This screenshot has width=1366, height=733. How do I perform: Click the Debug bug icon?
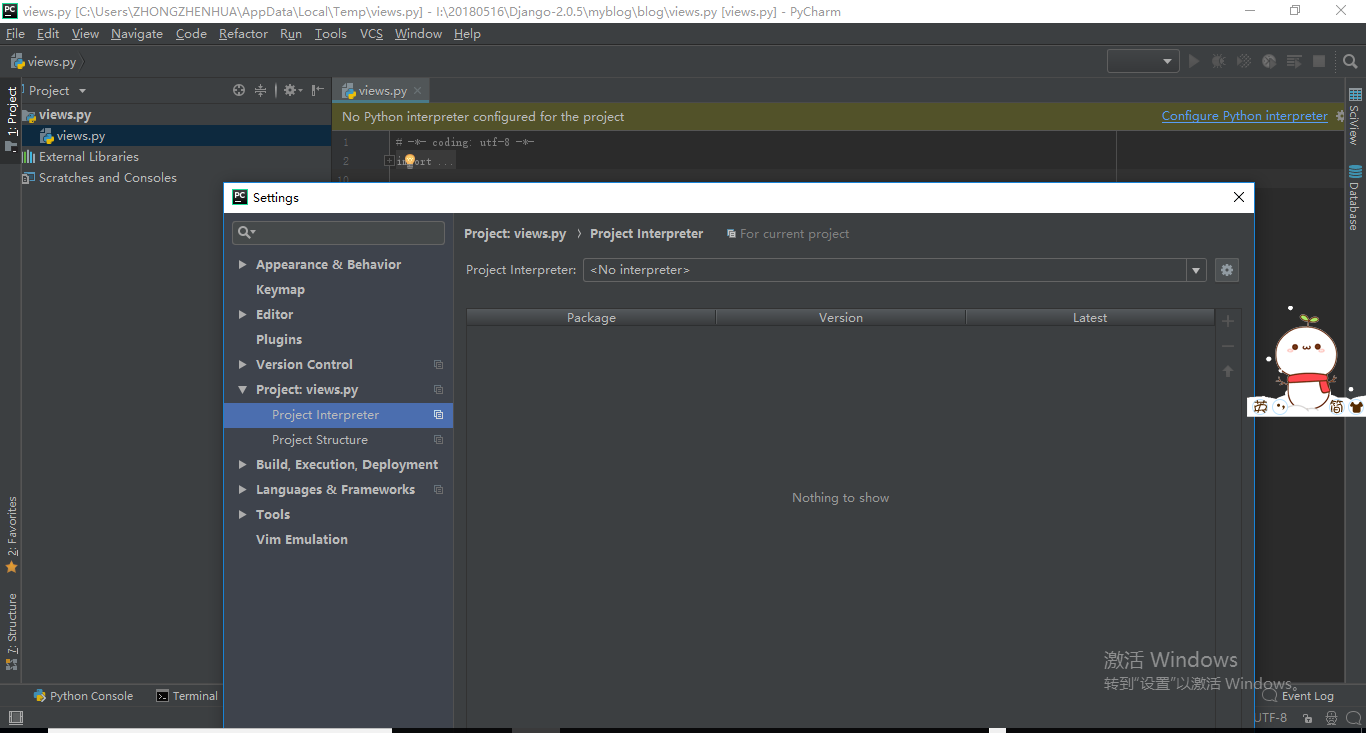click(1218, 61)
